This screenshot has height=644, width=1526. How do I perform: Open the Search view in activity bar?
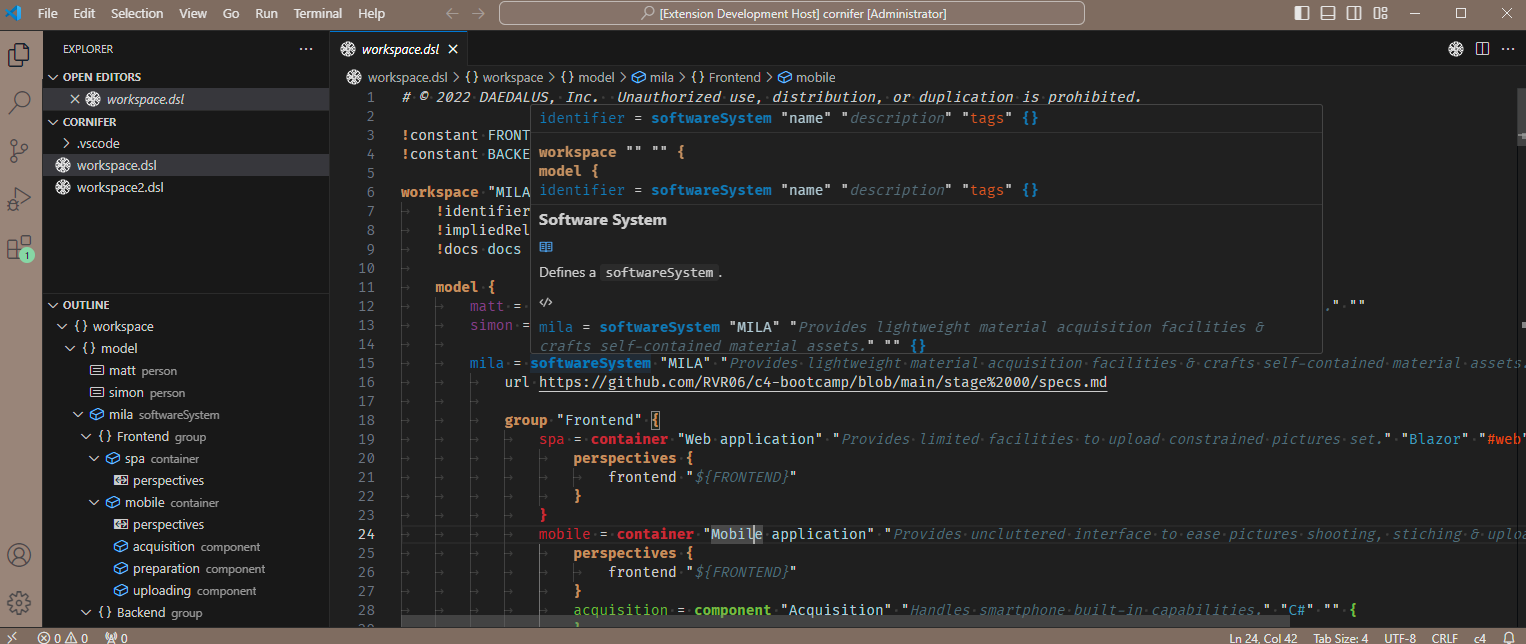19,102
